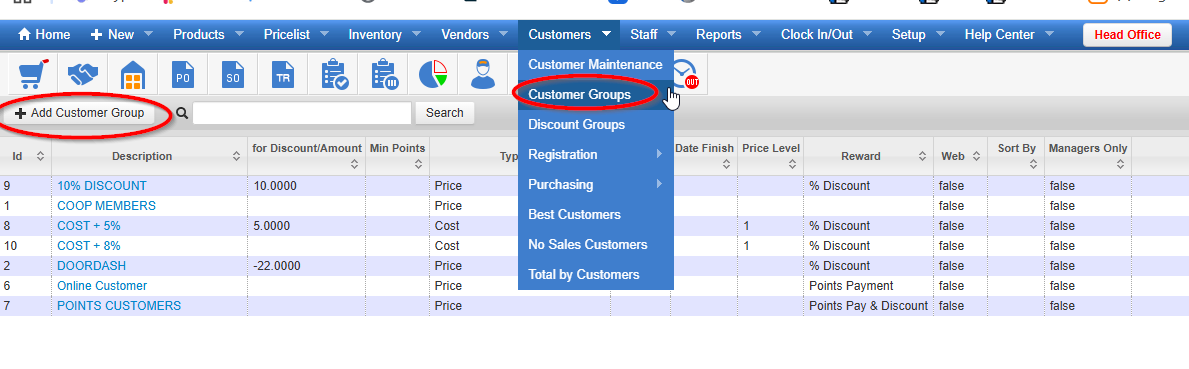
Task: Click the handshake icon in toolbar
Action: point(83,74)
